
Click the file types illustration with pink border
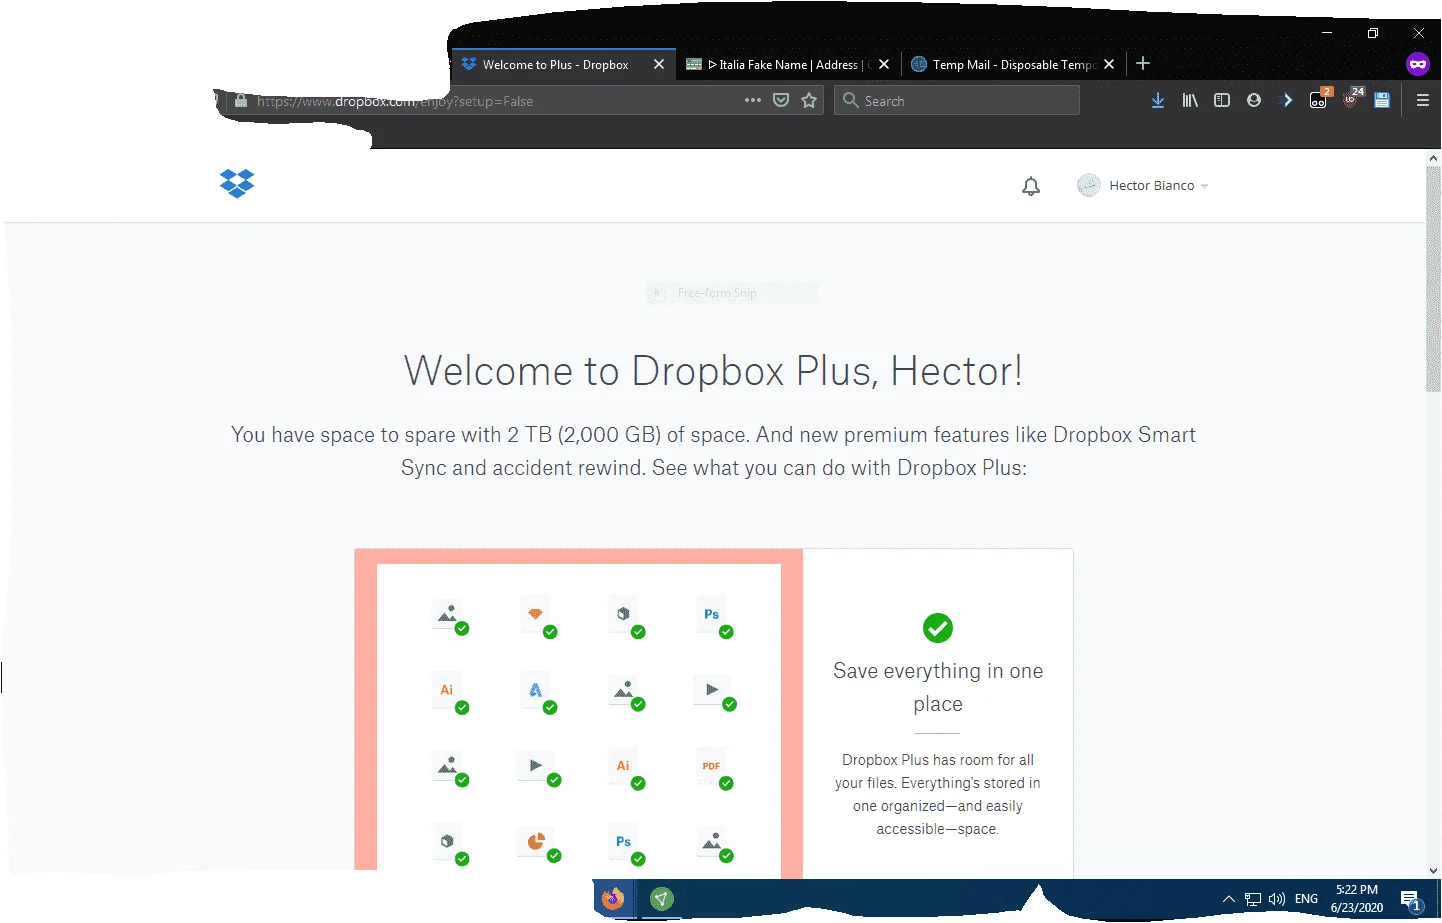579,713
